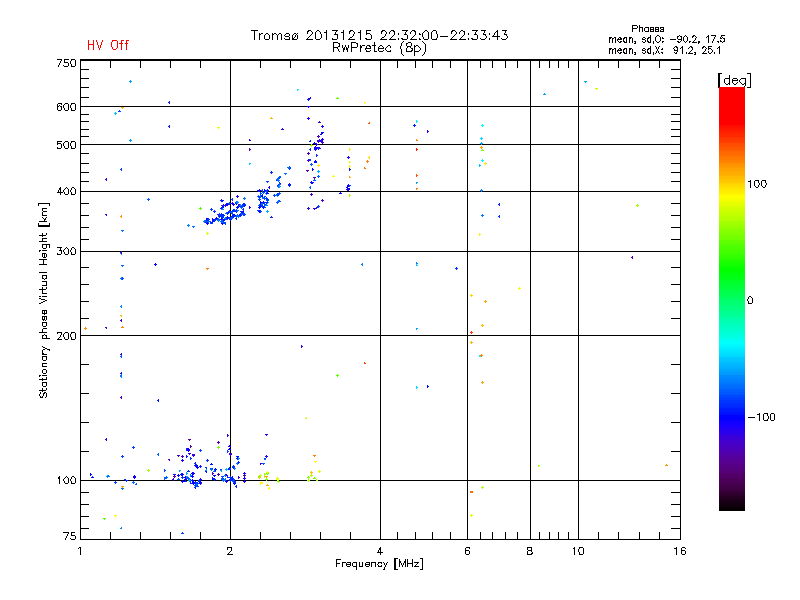
Task: Click the "Phases" heading
Action: [x=647, y=29]
